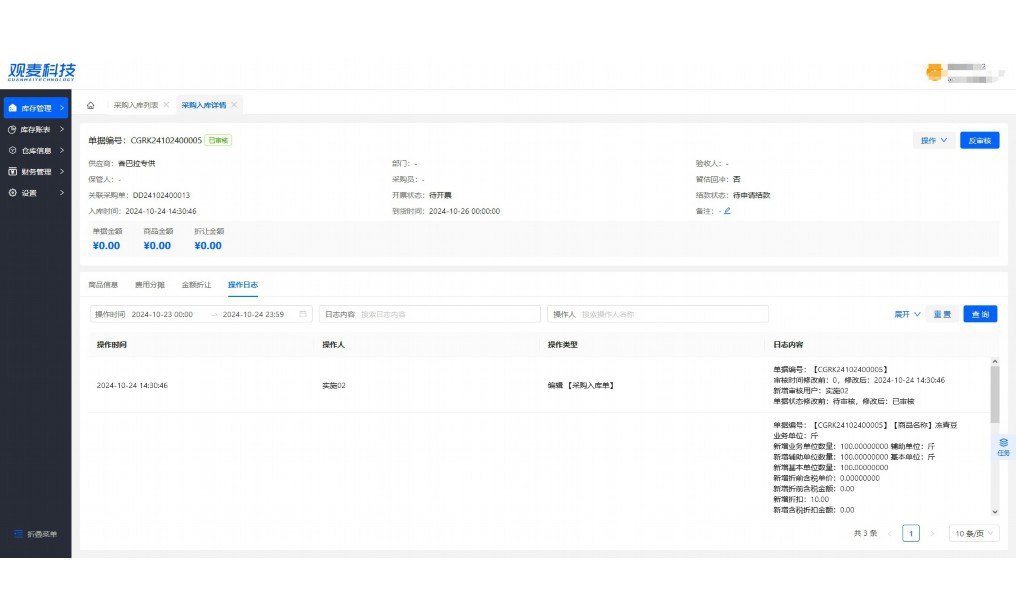Click the 折叠菜单 collapse menu icon

point(18,534)
